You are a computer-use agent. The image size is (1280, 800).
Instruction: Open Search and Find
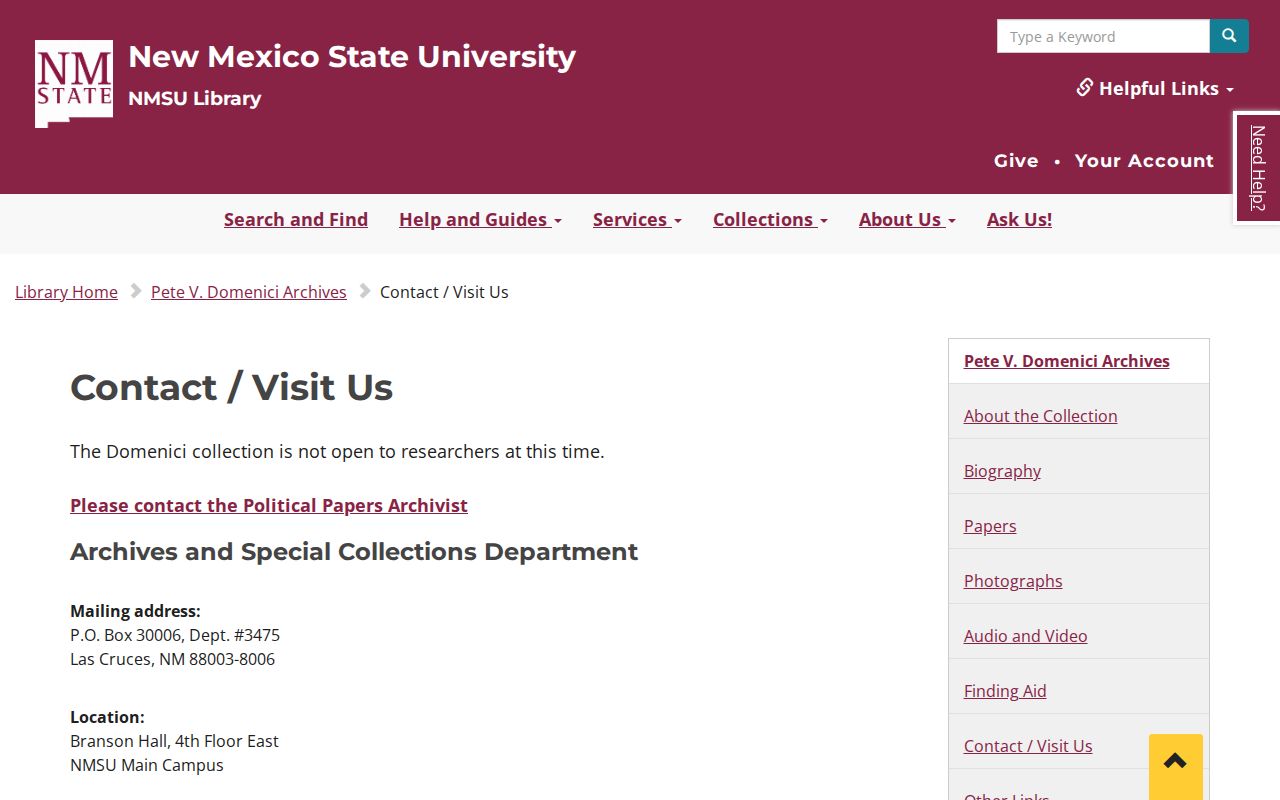tap(296, 219)
